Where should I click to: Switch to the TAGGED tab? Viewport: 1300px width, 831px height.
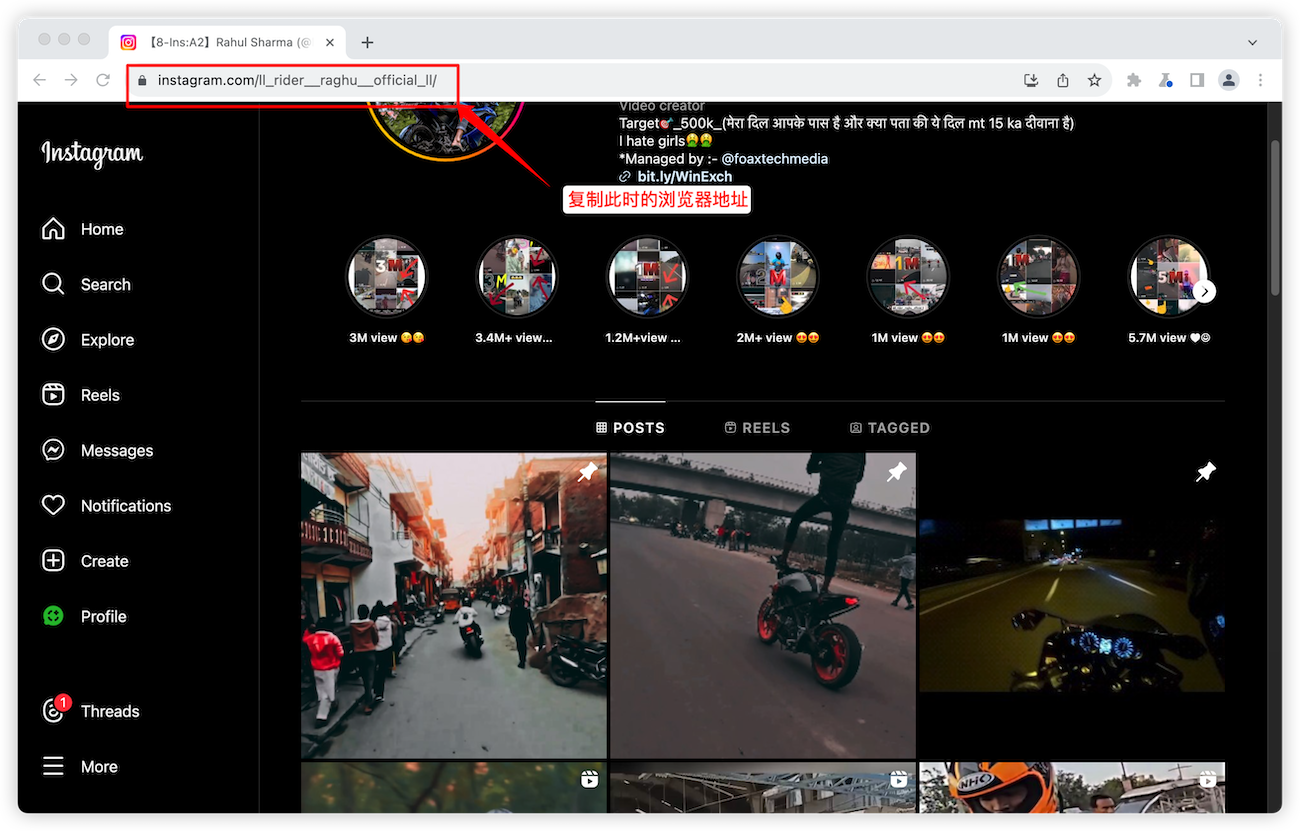(889, 428)
